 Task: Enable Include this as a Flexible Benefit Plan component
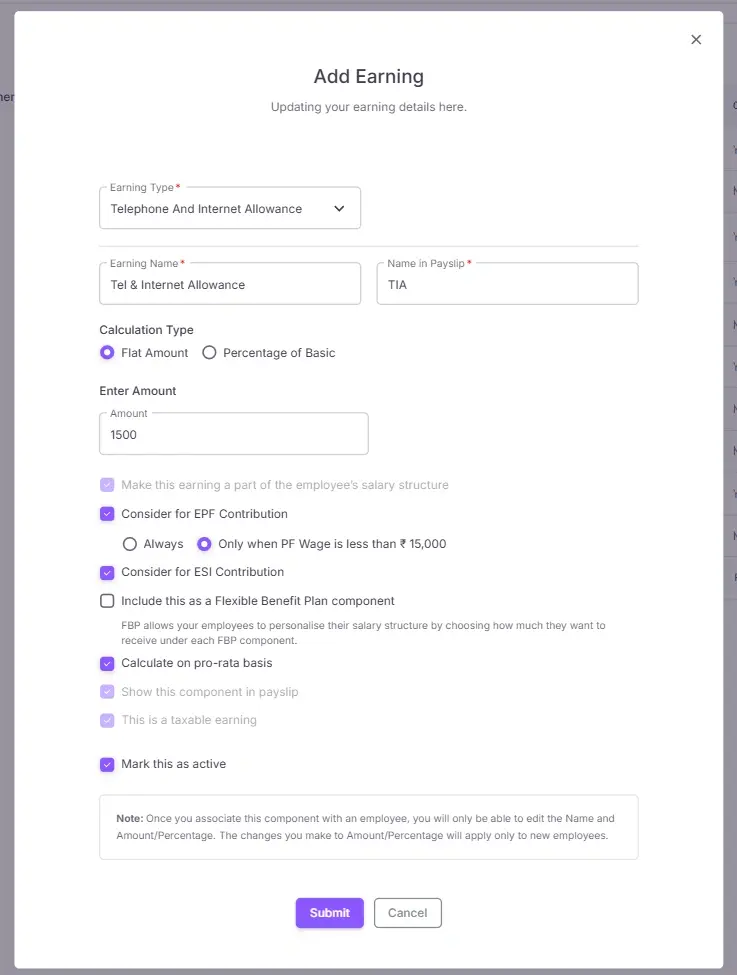(x=107, y=601)
